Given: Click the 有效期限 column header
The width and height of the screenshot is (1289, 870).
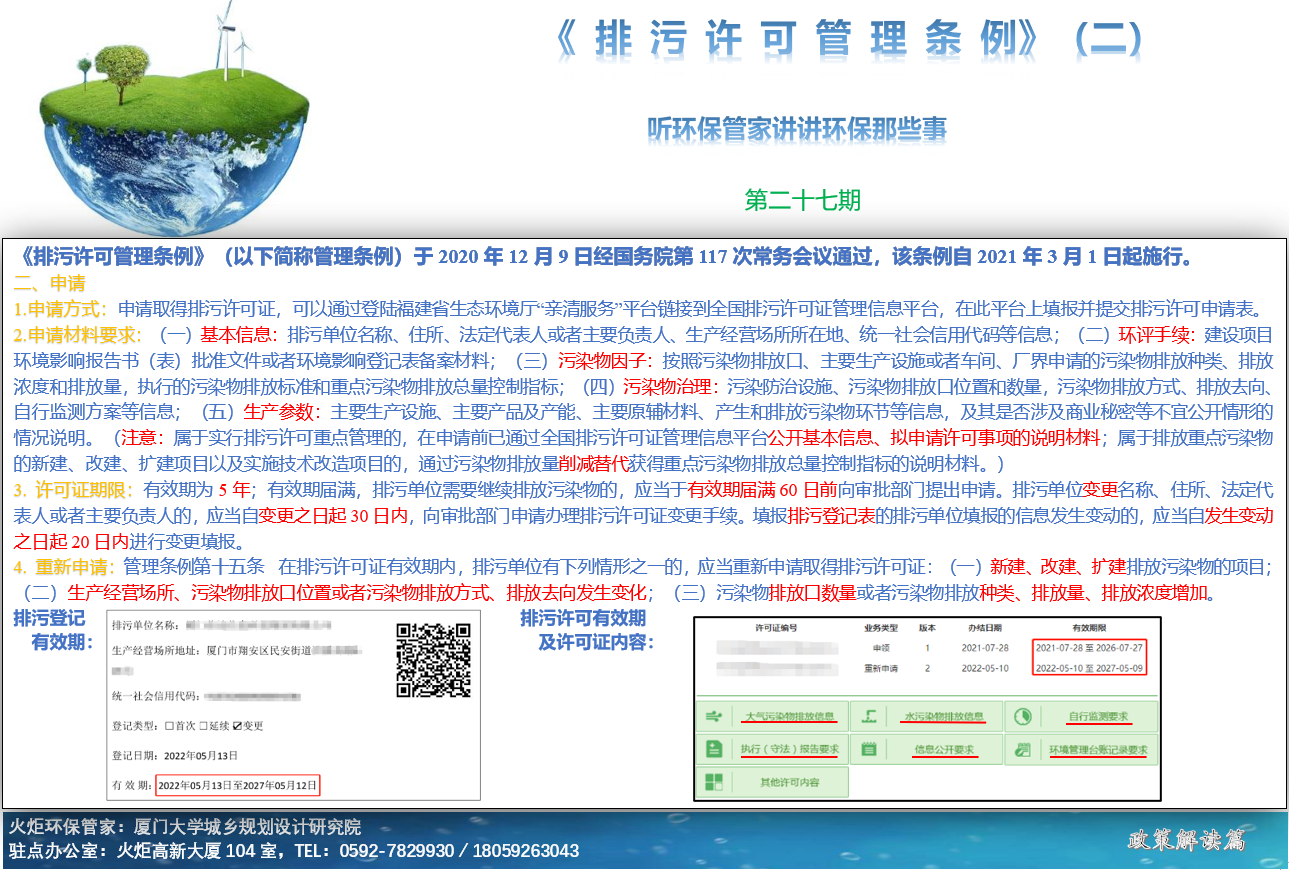Looking at the screenshot, I should [1088, 628].
